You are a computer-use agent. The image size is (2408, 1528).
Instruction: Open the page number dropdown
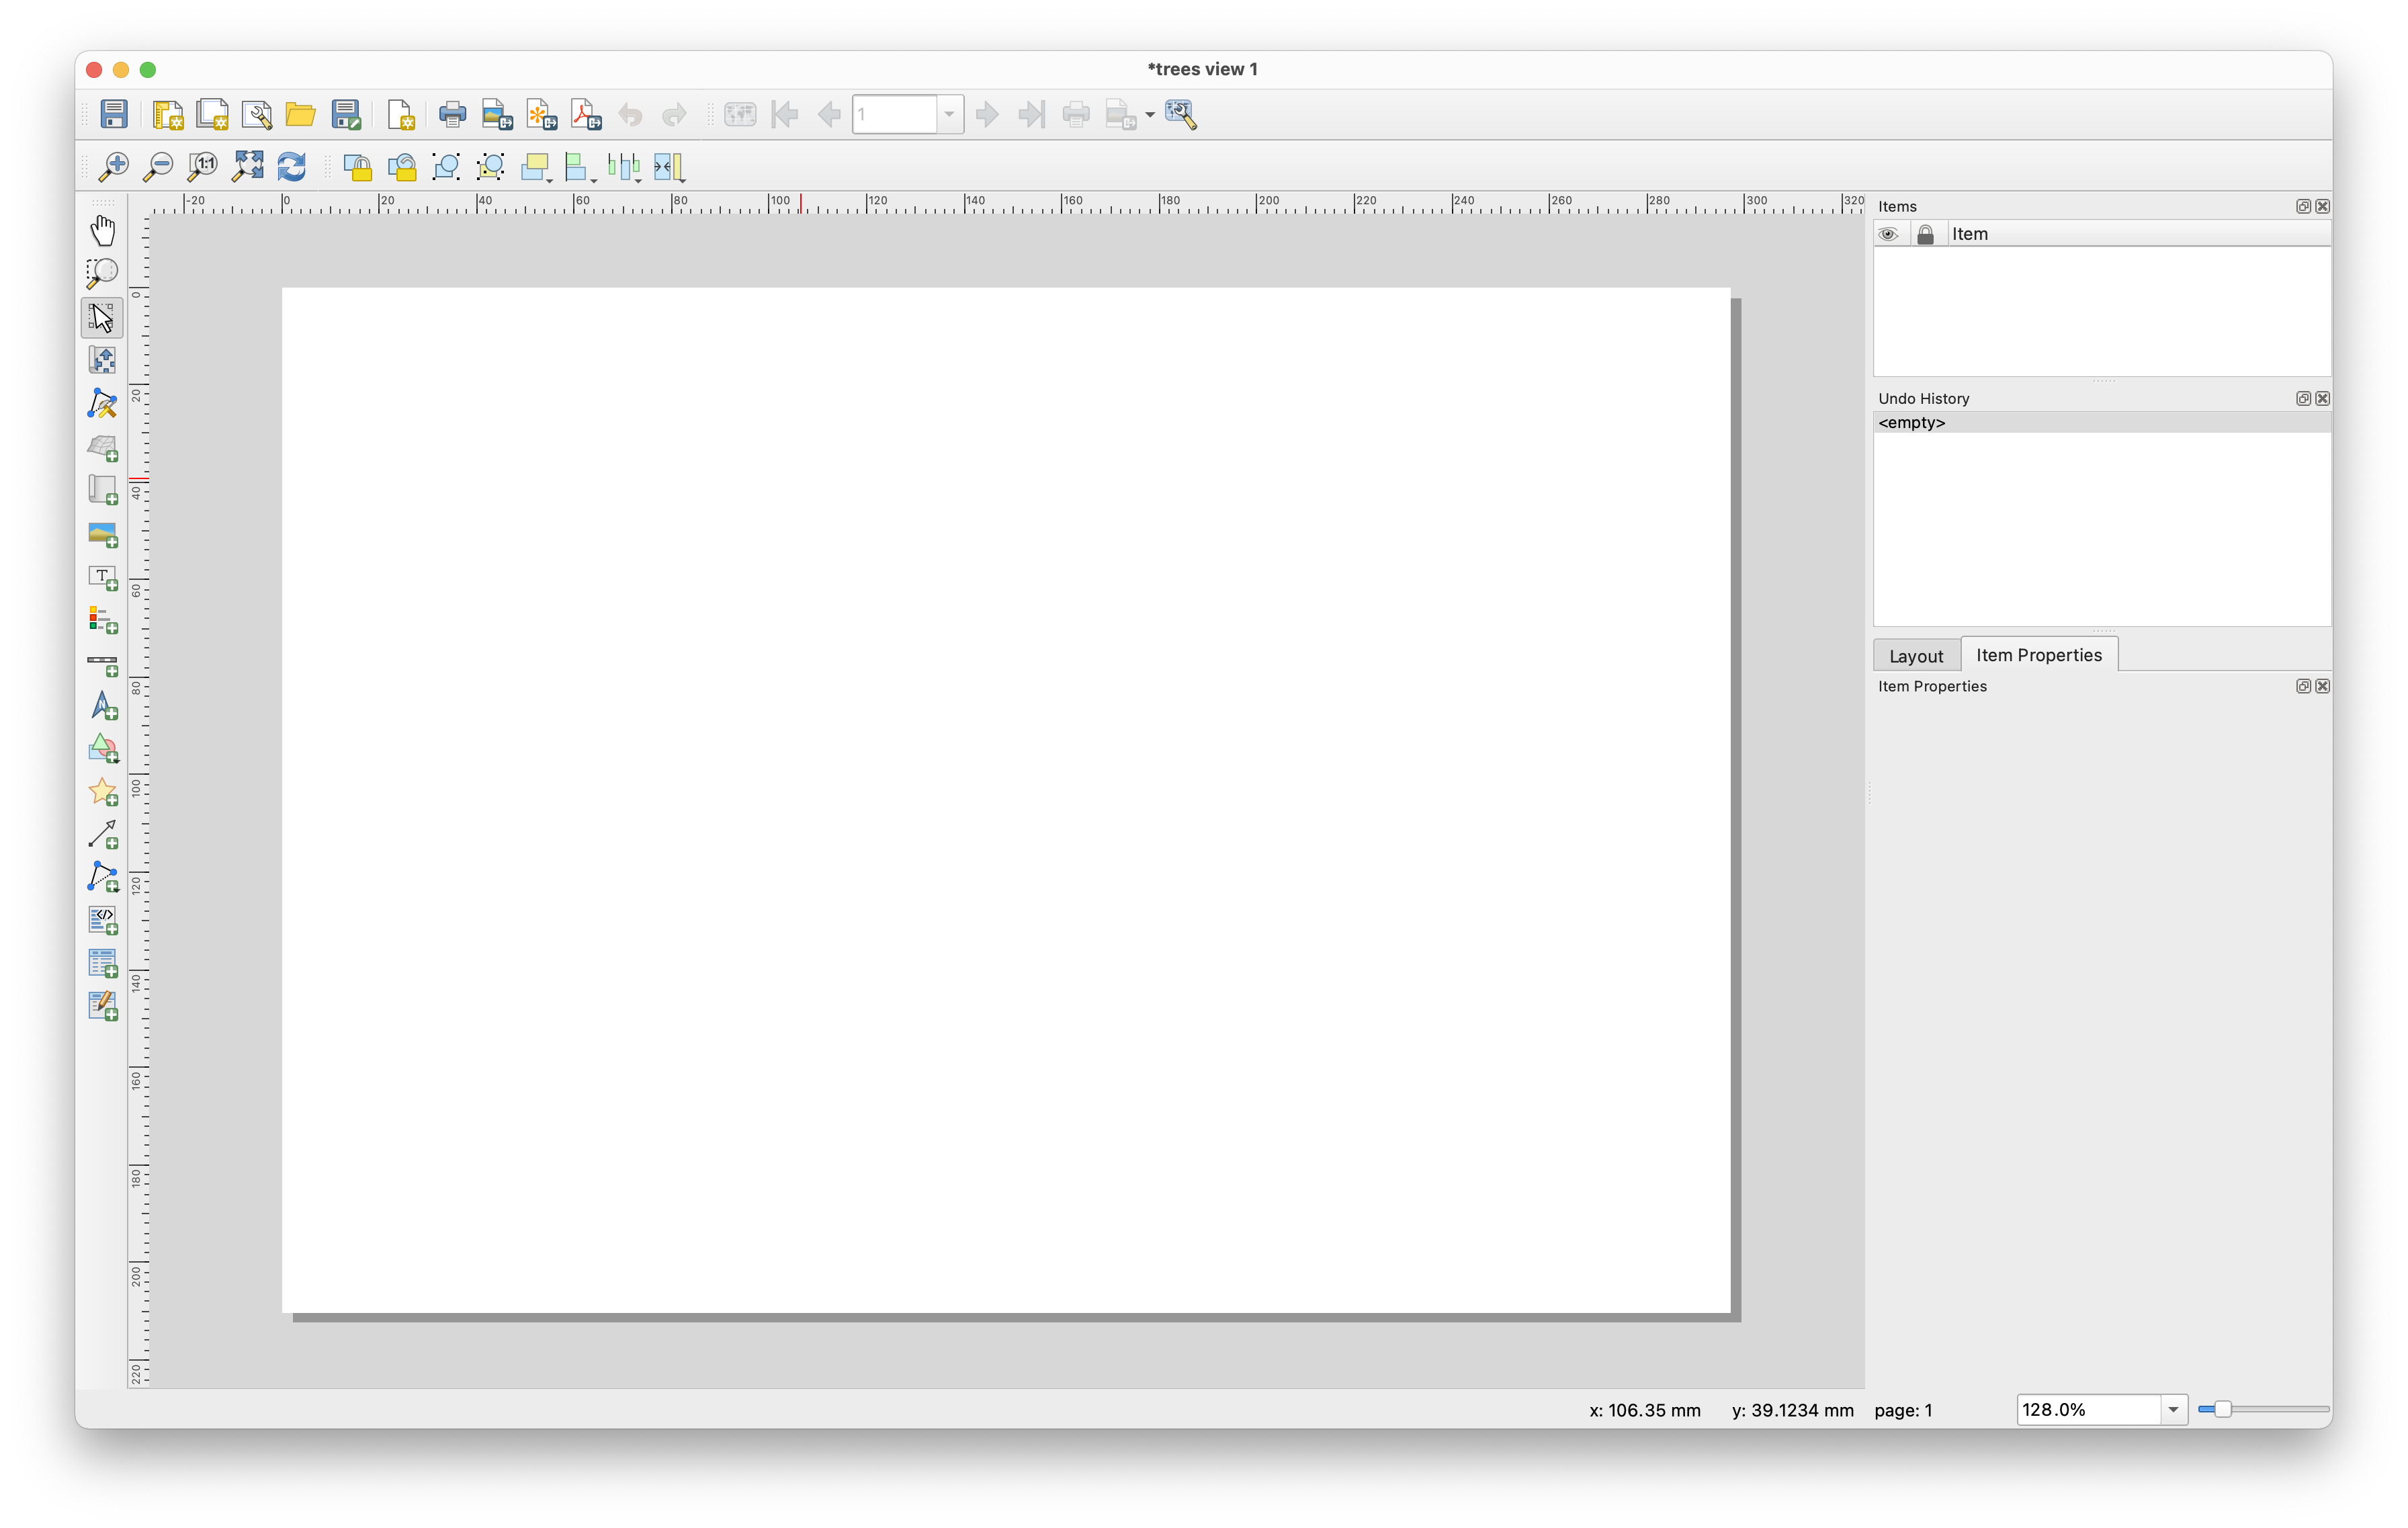tap(949, 114)
